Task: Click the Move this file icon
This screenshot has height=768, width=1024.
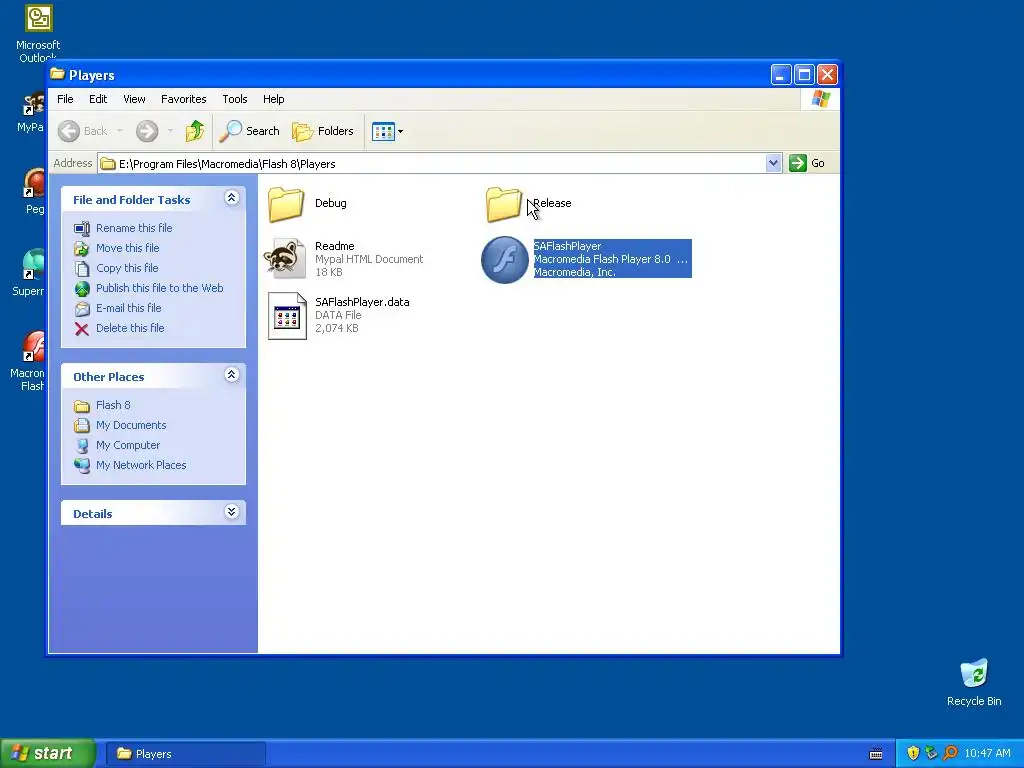Action: (x=82, y=249)
